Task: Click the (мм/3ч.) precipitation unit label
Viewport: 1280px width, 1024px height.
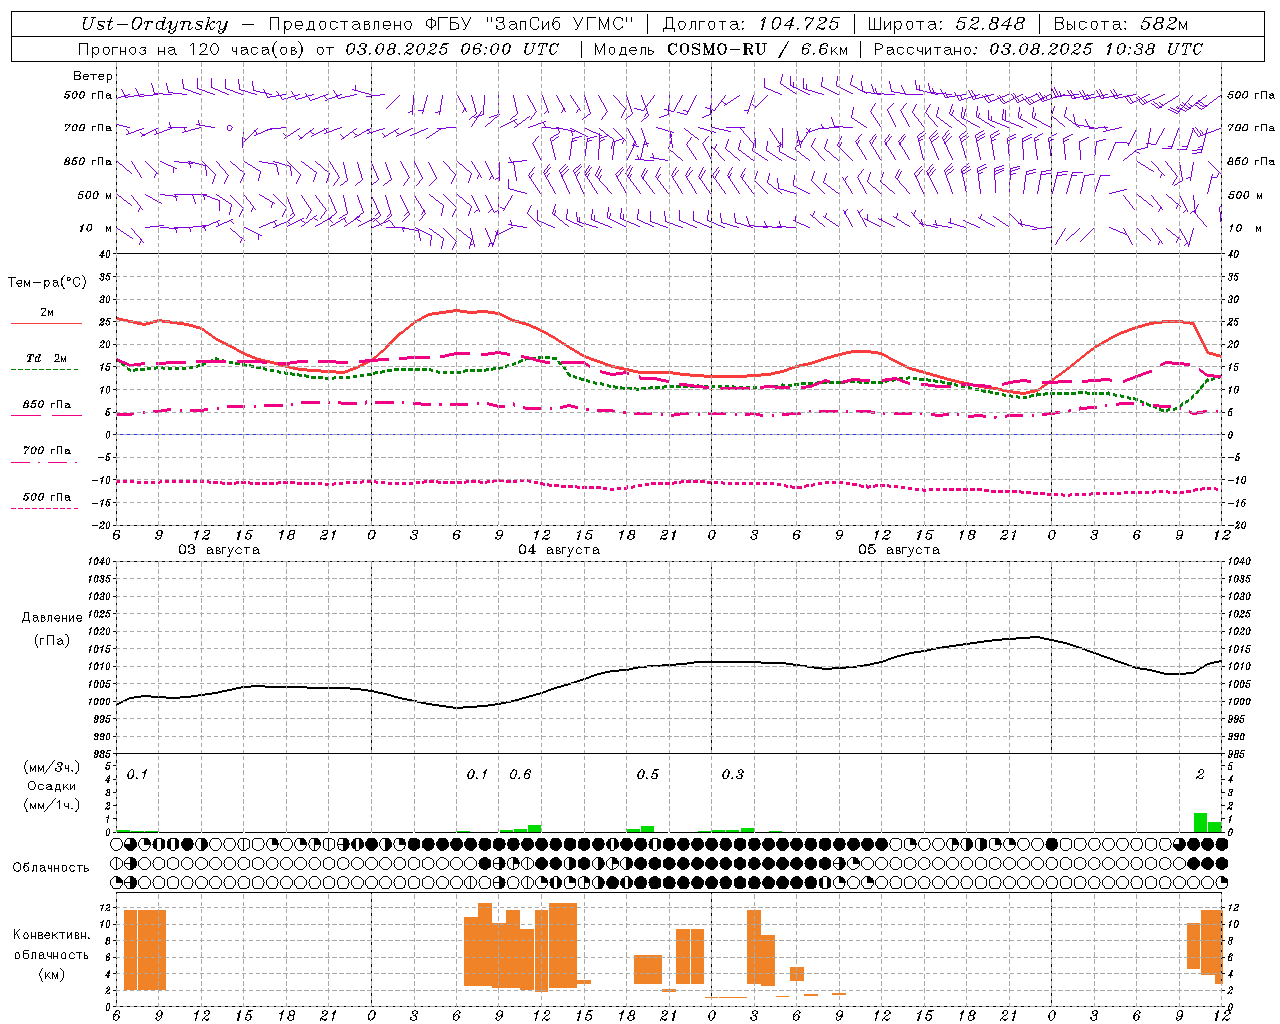Action: (x=51, y=768)
